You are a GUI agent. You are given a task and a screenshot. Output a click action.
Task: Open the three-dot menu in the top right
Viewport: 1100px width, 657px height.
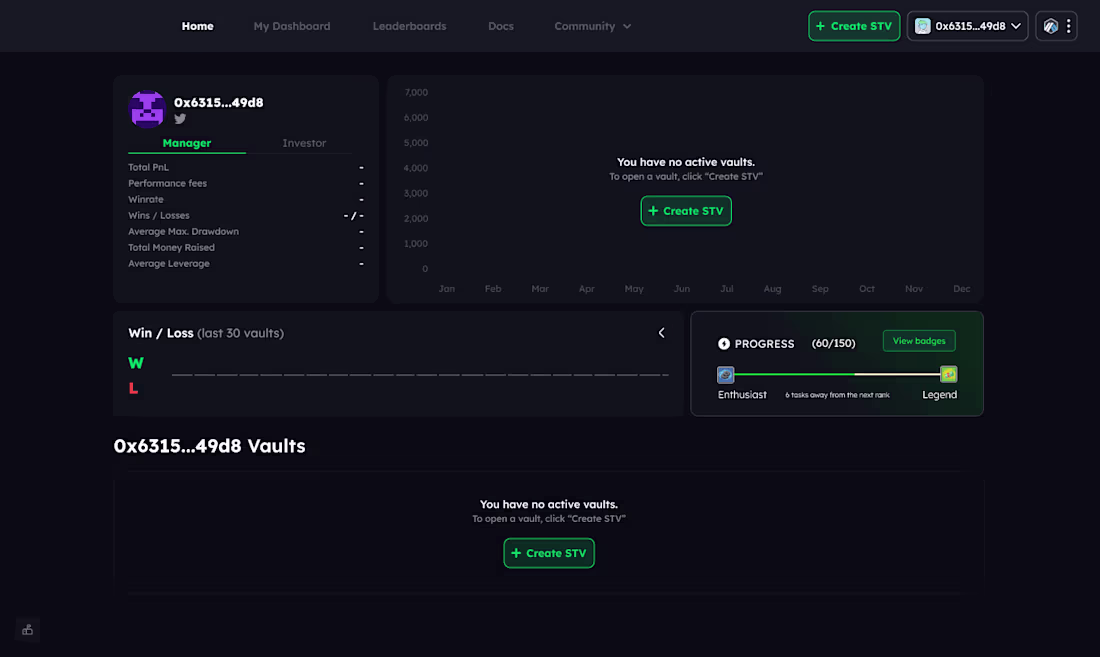pyautogui.click(x=1067, y=25)
